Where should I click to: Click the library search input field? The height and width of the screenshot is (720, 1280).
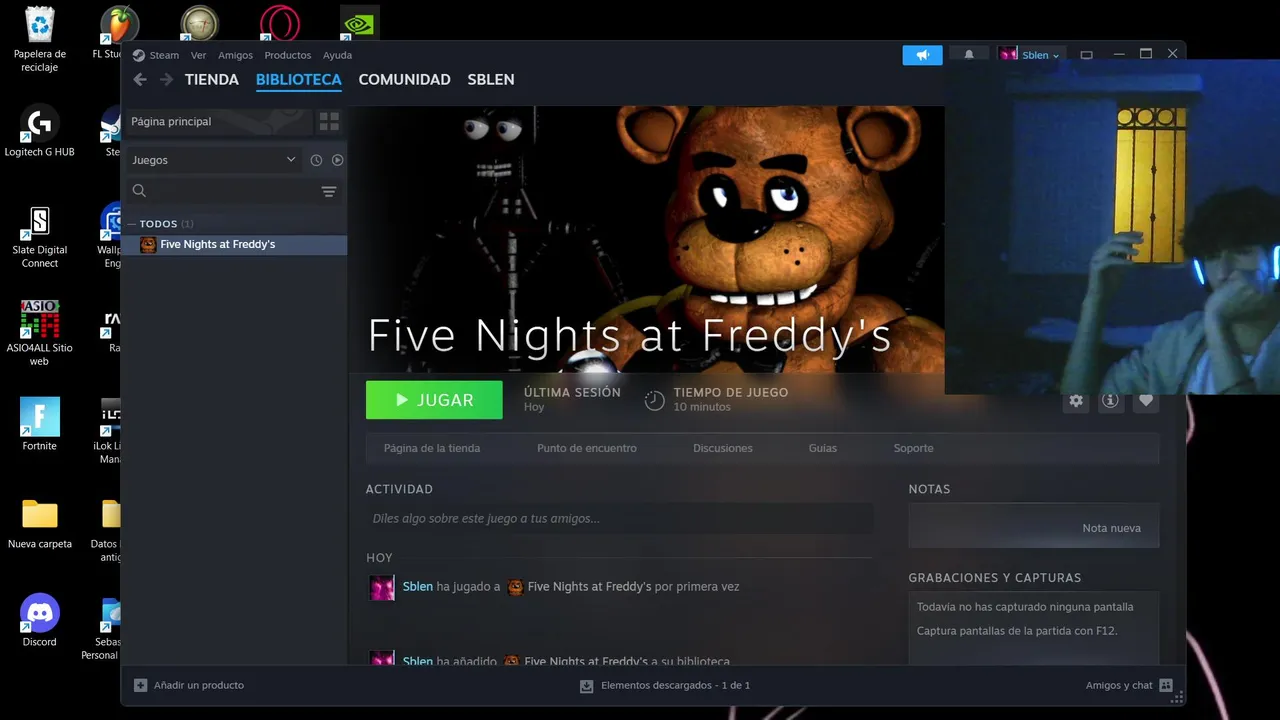234,191
